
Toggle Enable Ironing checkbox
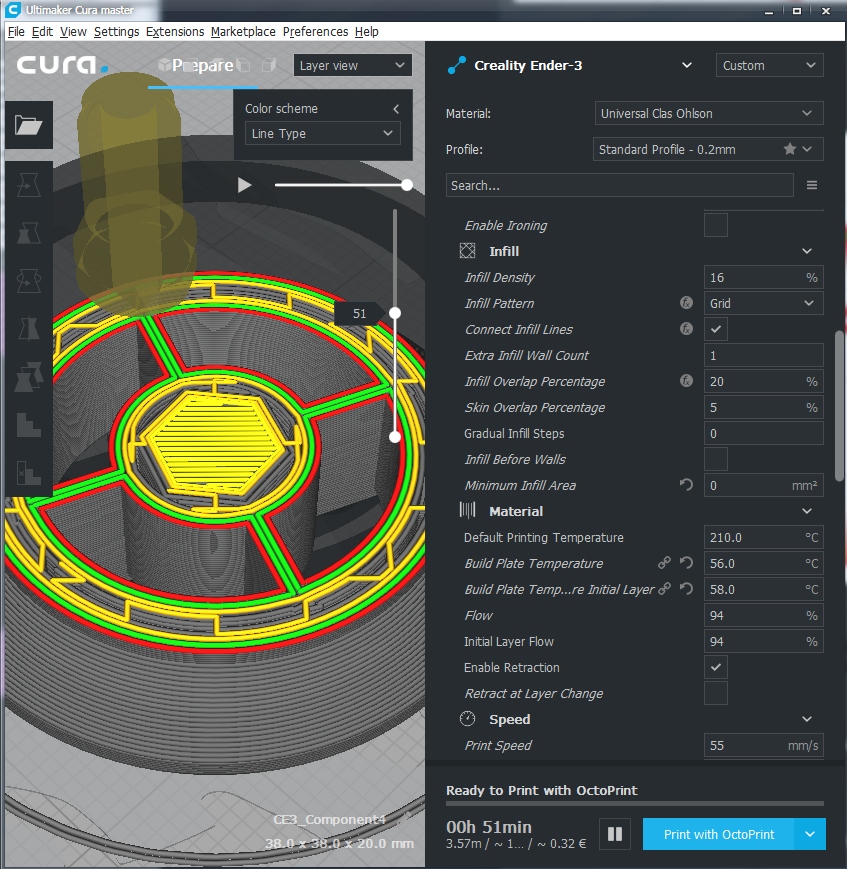click(716, 225)
